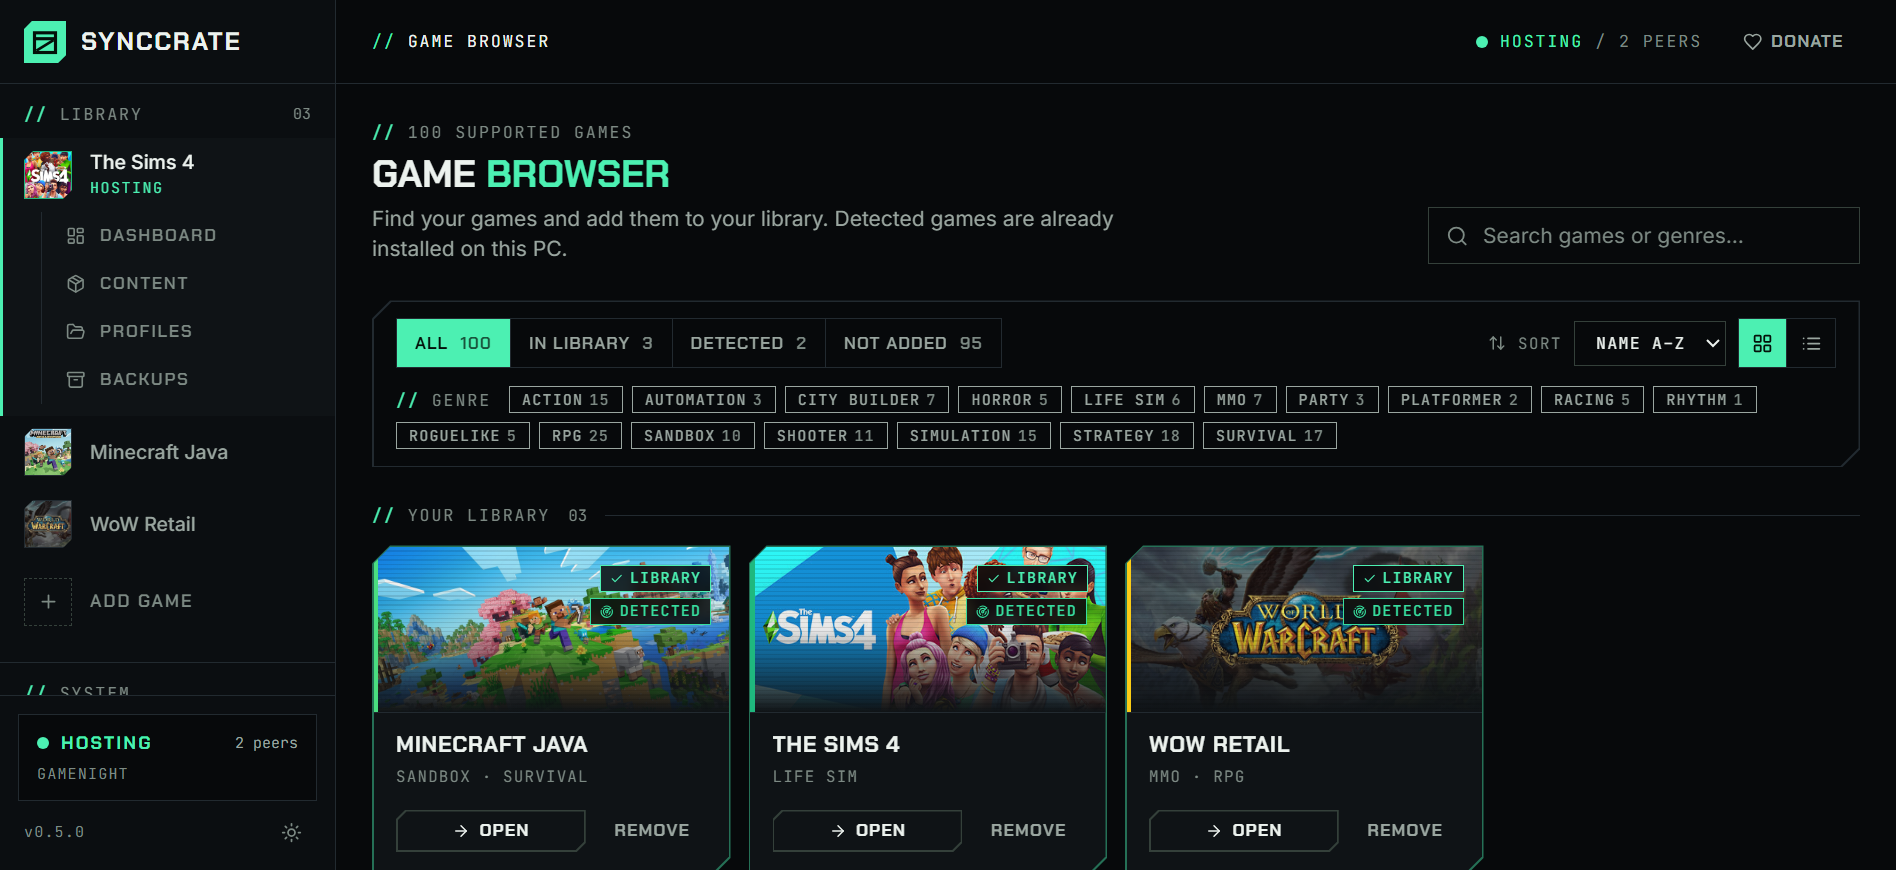This screenshot has width=1896, height=870.
Task: Select Minecraft Java in the library sidebar
Action: (x=168, y=452)
